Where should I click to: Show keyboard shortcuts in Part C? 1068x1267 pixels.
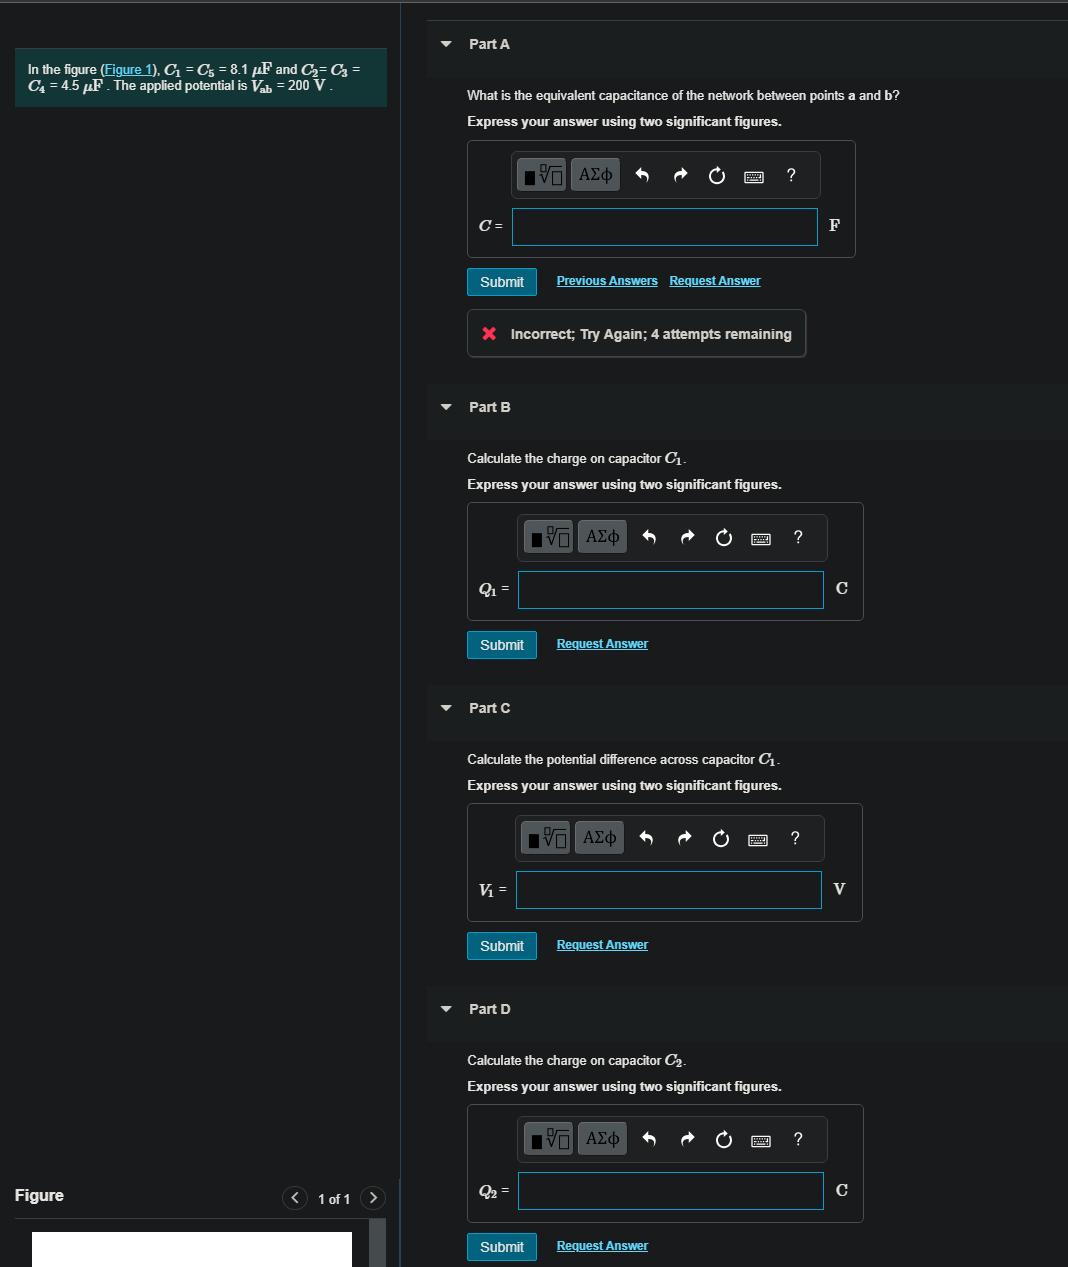coord(758,840)
